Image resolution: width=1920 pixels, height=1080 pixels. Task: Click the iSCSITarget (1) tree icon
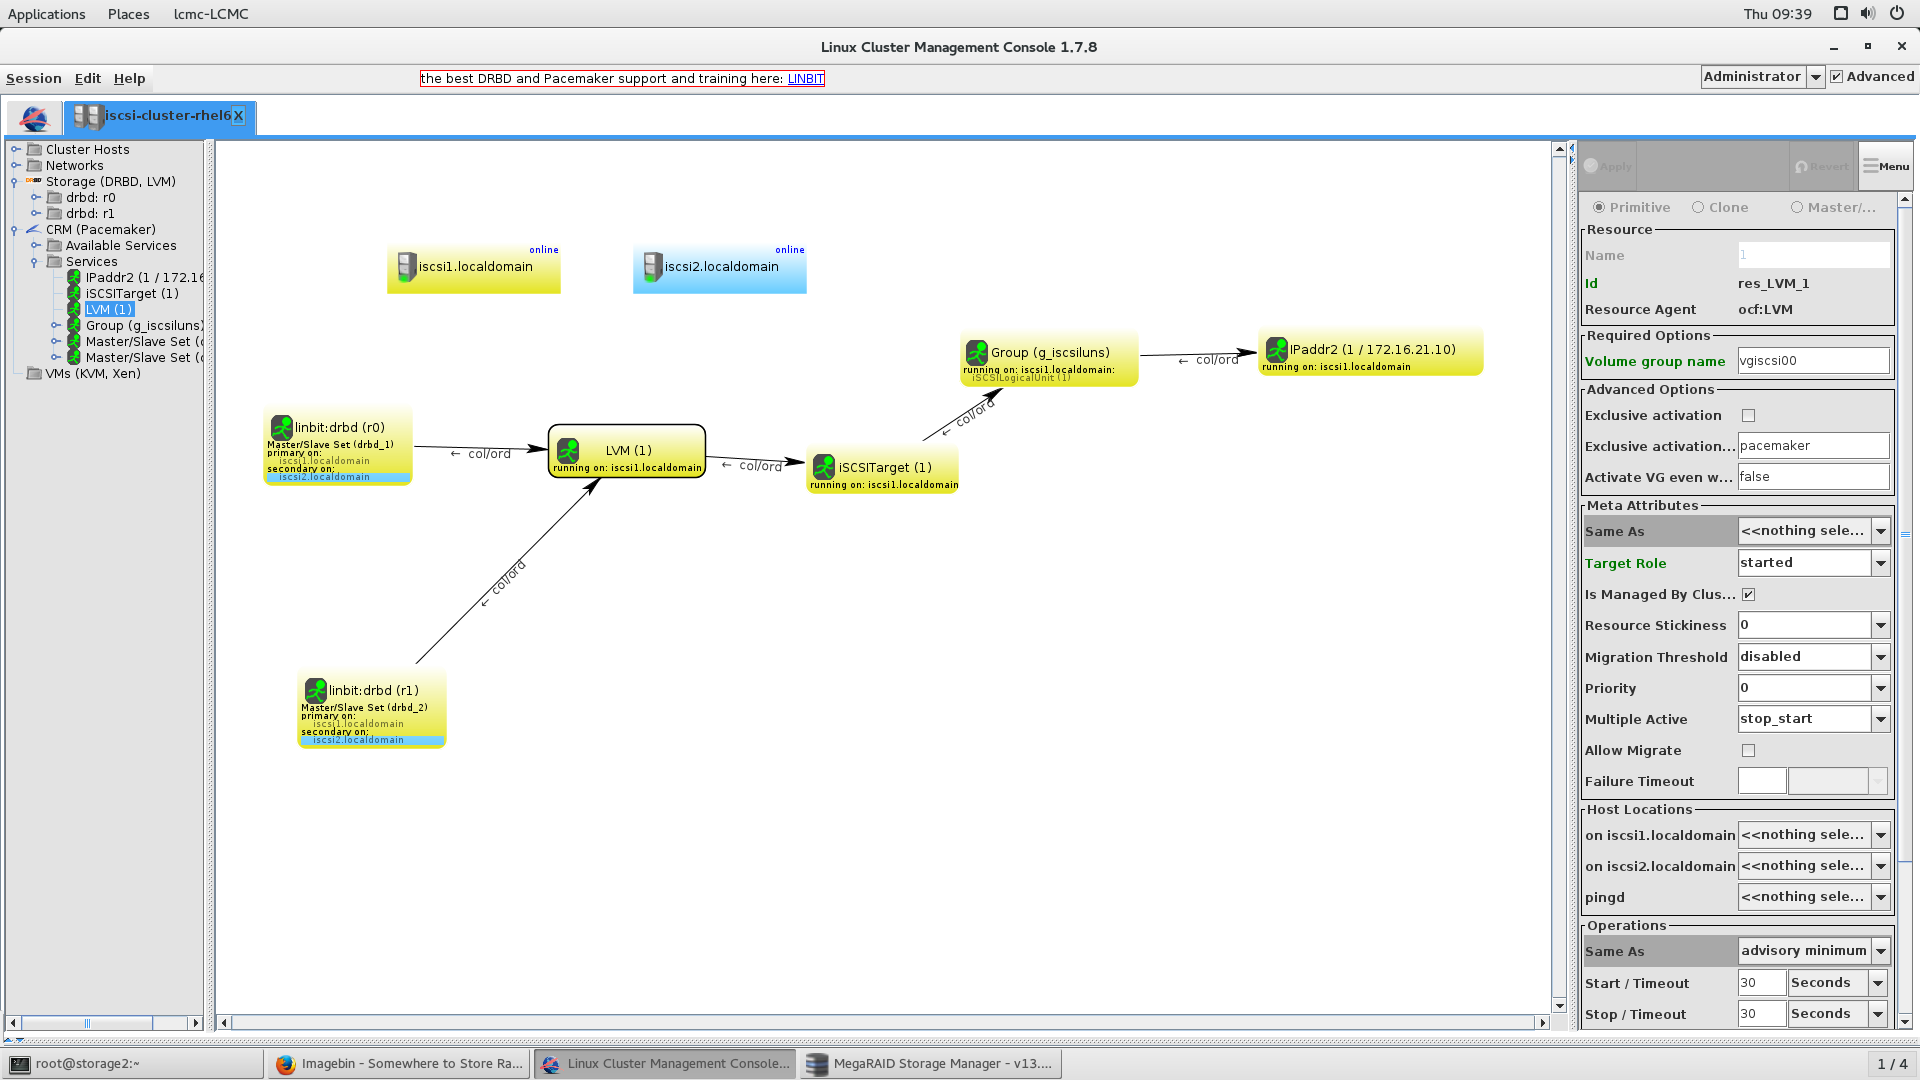(74, 293)
